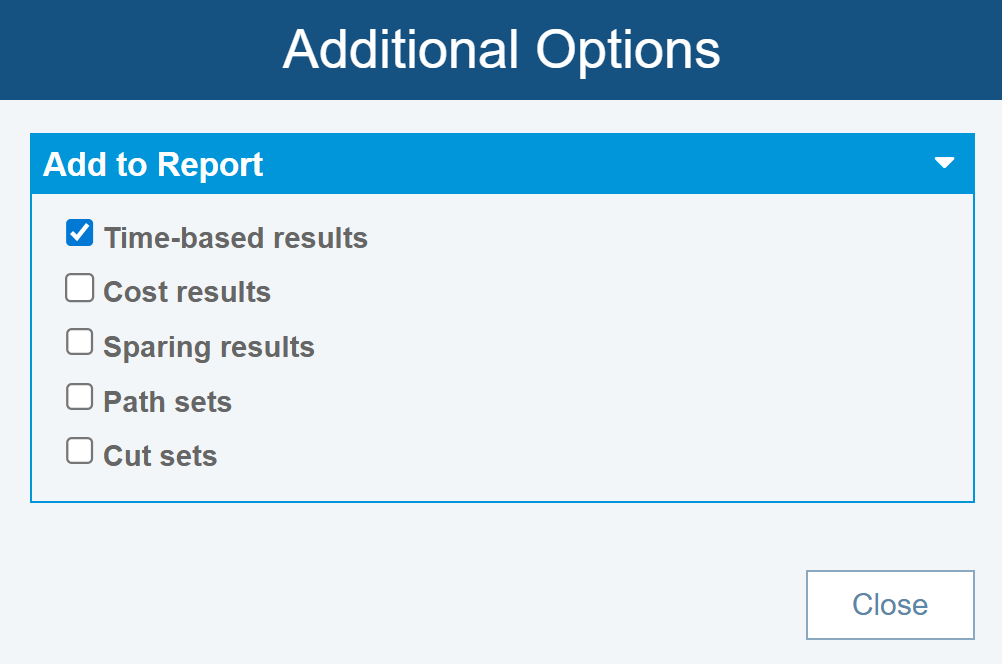Click the Add to Report header title
Viewport: 1002px width, 664px height.
click(x=153, y=165)
